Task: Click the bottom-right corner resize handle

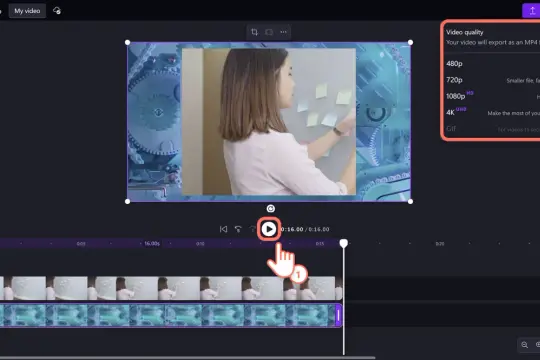Action: pyautogui.click(x=410, y=202)
